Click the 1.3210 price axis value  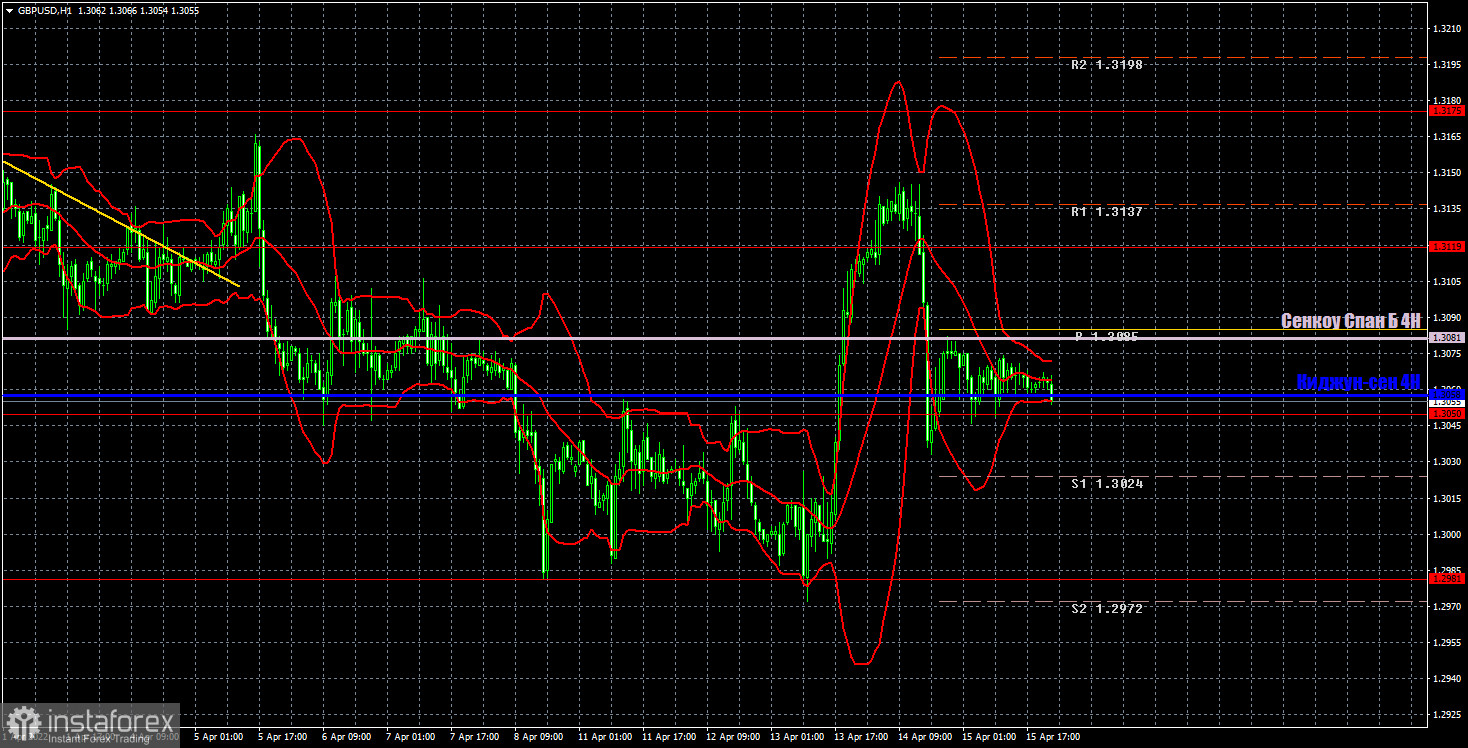pos(1448,29)
